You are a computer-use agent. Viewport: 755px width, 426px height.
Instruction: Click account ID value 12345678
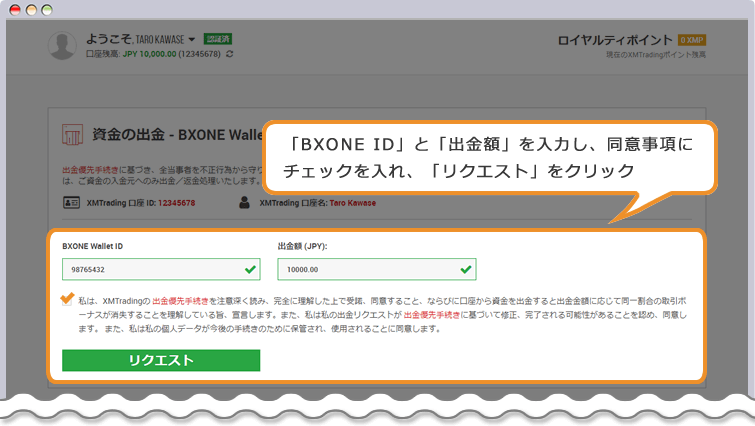[x=177, y=203]
